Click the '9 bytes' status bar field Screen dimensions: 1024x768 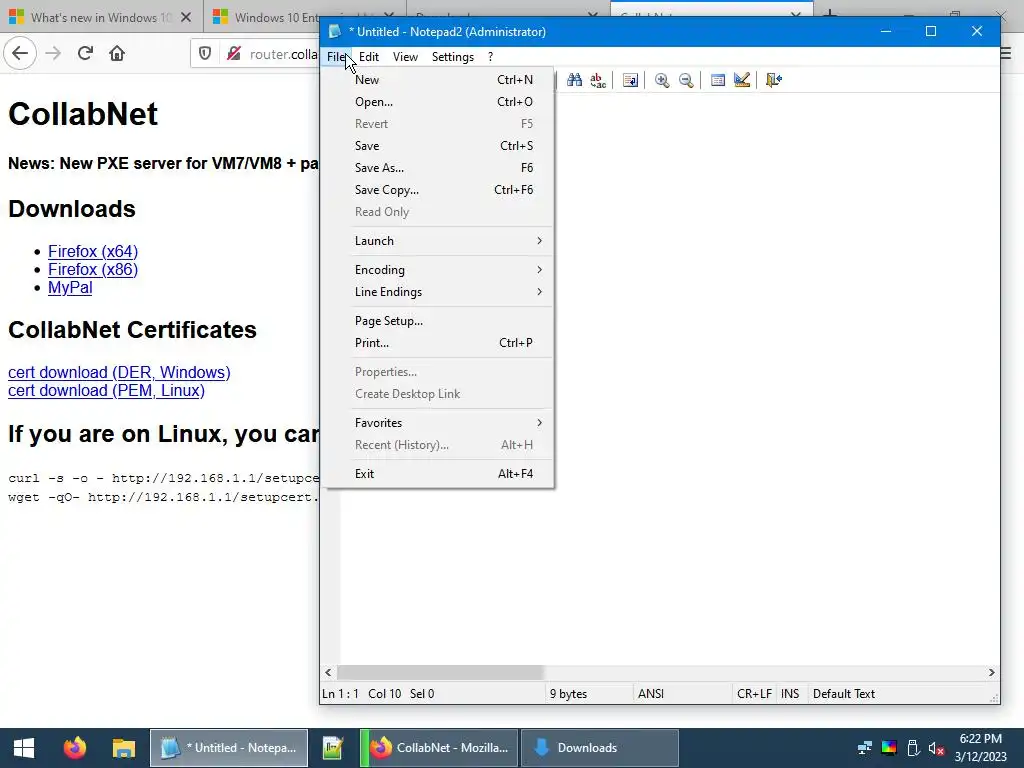(x=588, y=694)
